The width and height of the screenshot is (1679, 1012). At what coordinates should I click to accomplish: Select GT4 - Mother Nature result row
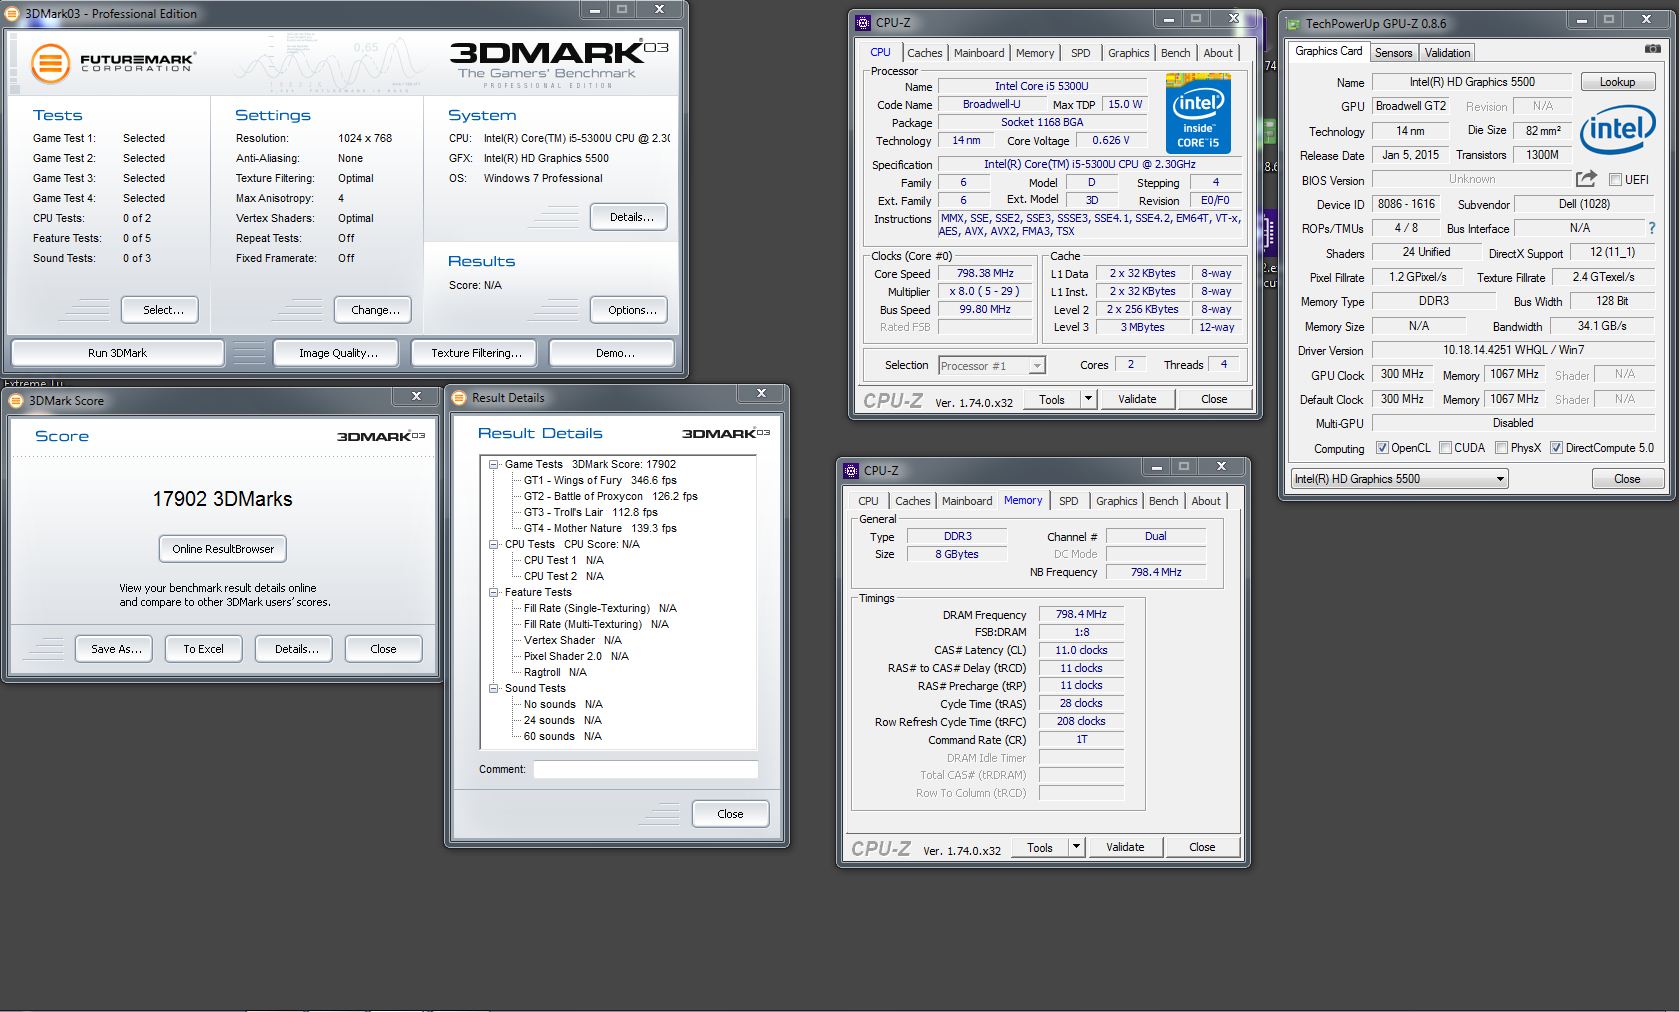600,528
